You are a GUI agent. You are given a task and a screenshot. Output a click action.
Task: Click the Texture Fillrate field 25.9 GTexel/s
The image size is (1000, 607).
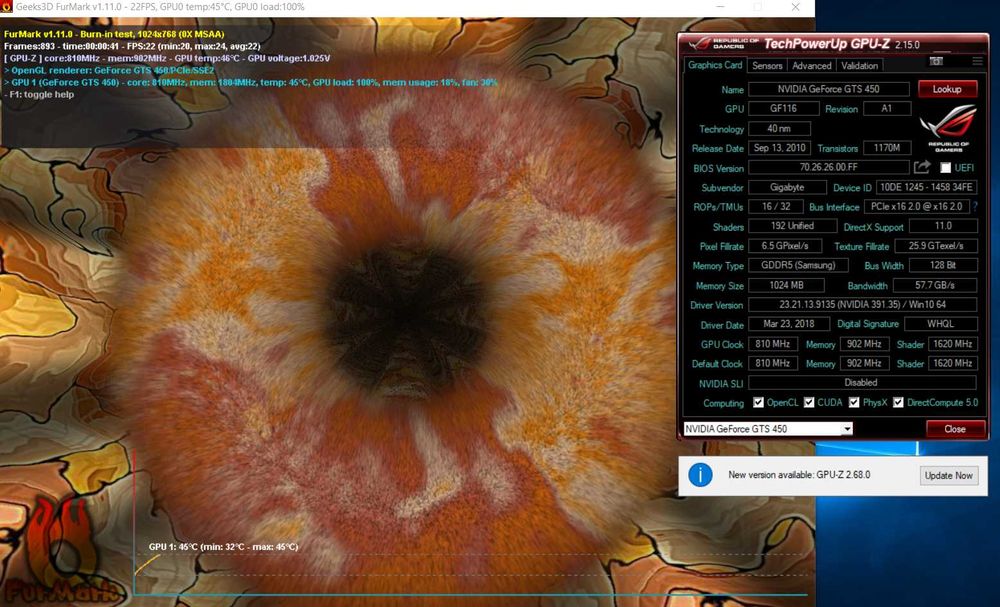[936, 246]
